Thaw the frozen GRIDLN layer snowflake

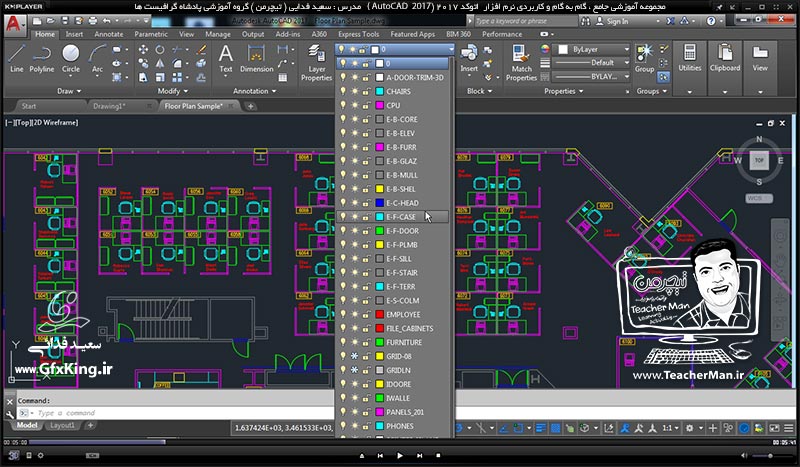355,370
